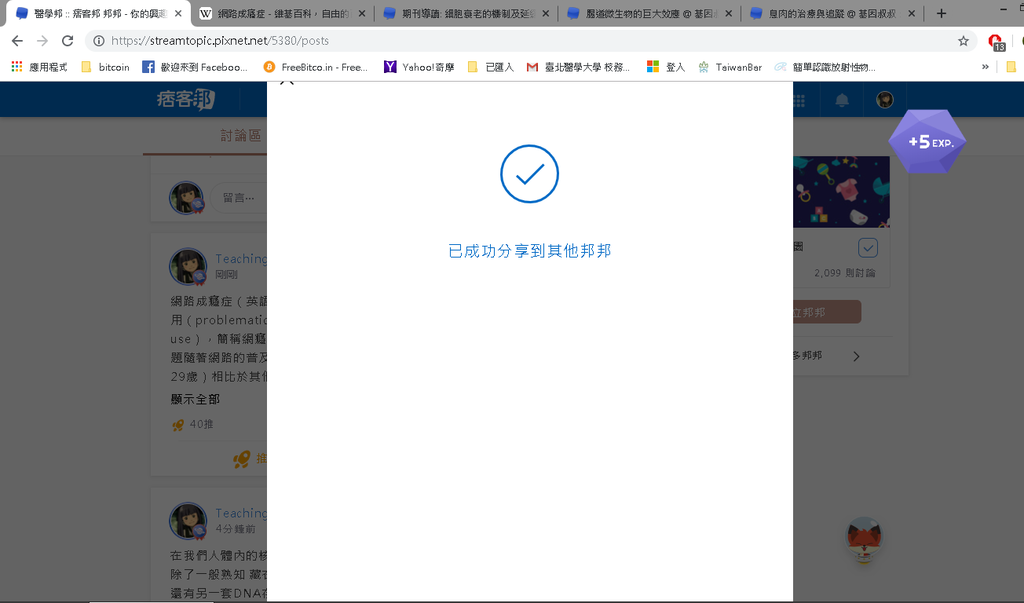The width and height of the screenshot is (1024, 603).
Task: Switch to the 期刊導讀 tab
Action: tap(466, 13)
